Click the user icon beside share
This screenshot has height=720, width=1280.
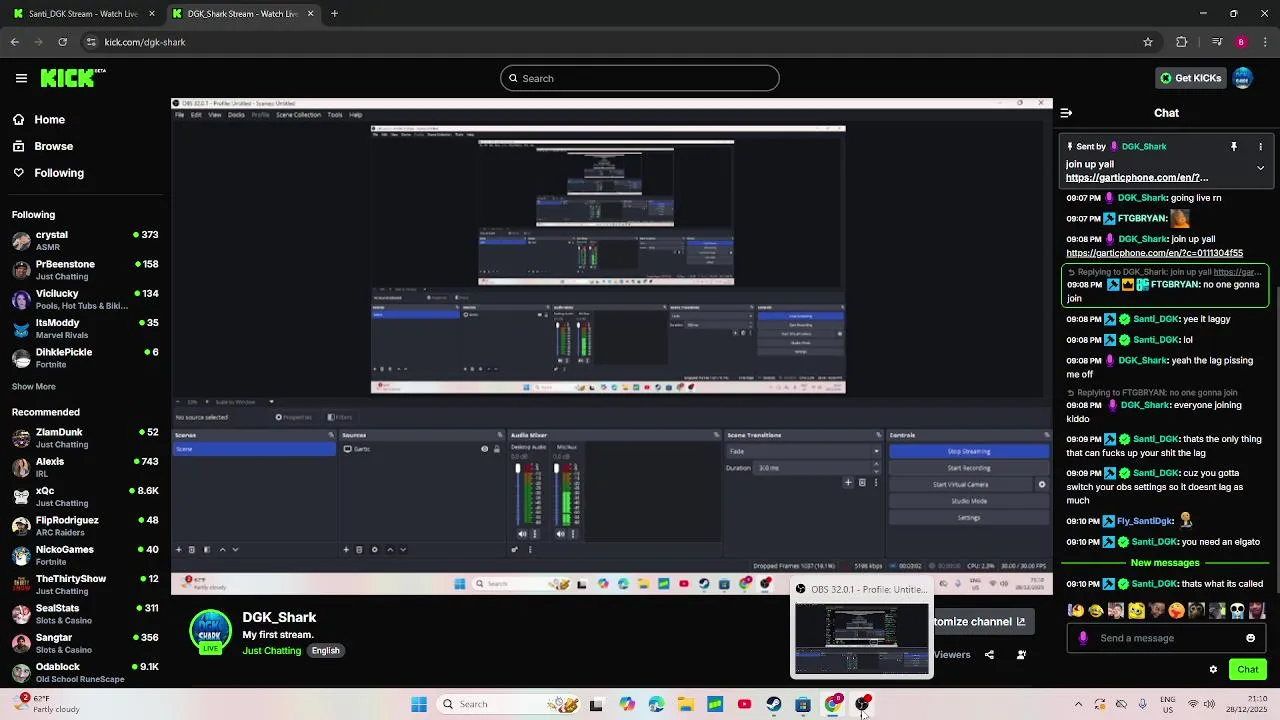pyautogui.click(x=1021, y=655)
